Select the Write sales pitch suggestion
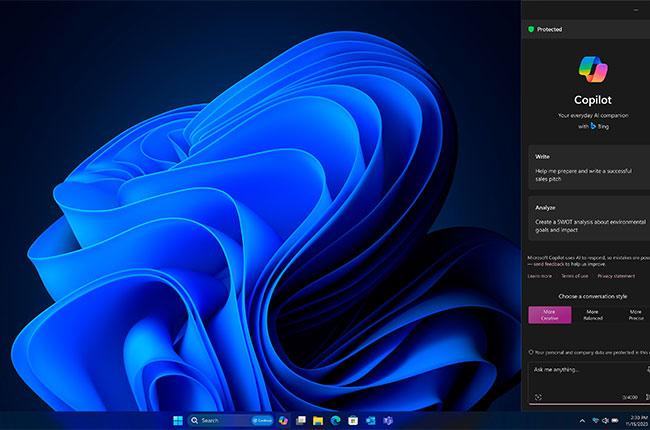Image resolution: width=650 pixels, height=430 pixels. click(589, 168)
